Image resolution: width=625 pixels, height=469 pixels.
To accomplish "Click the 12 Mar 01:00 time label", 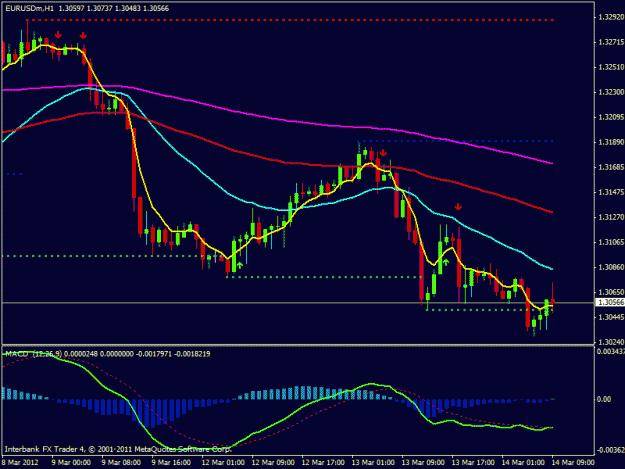I will tap(223, 462).
